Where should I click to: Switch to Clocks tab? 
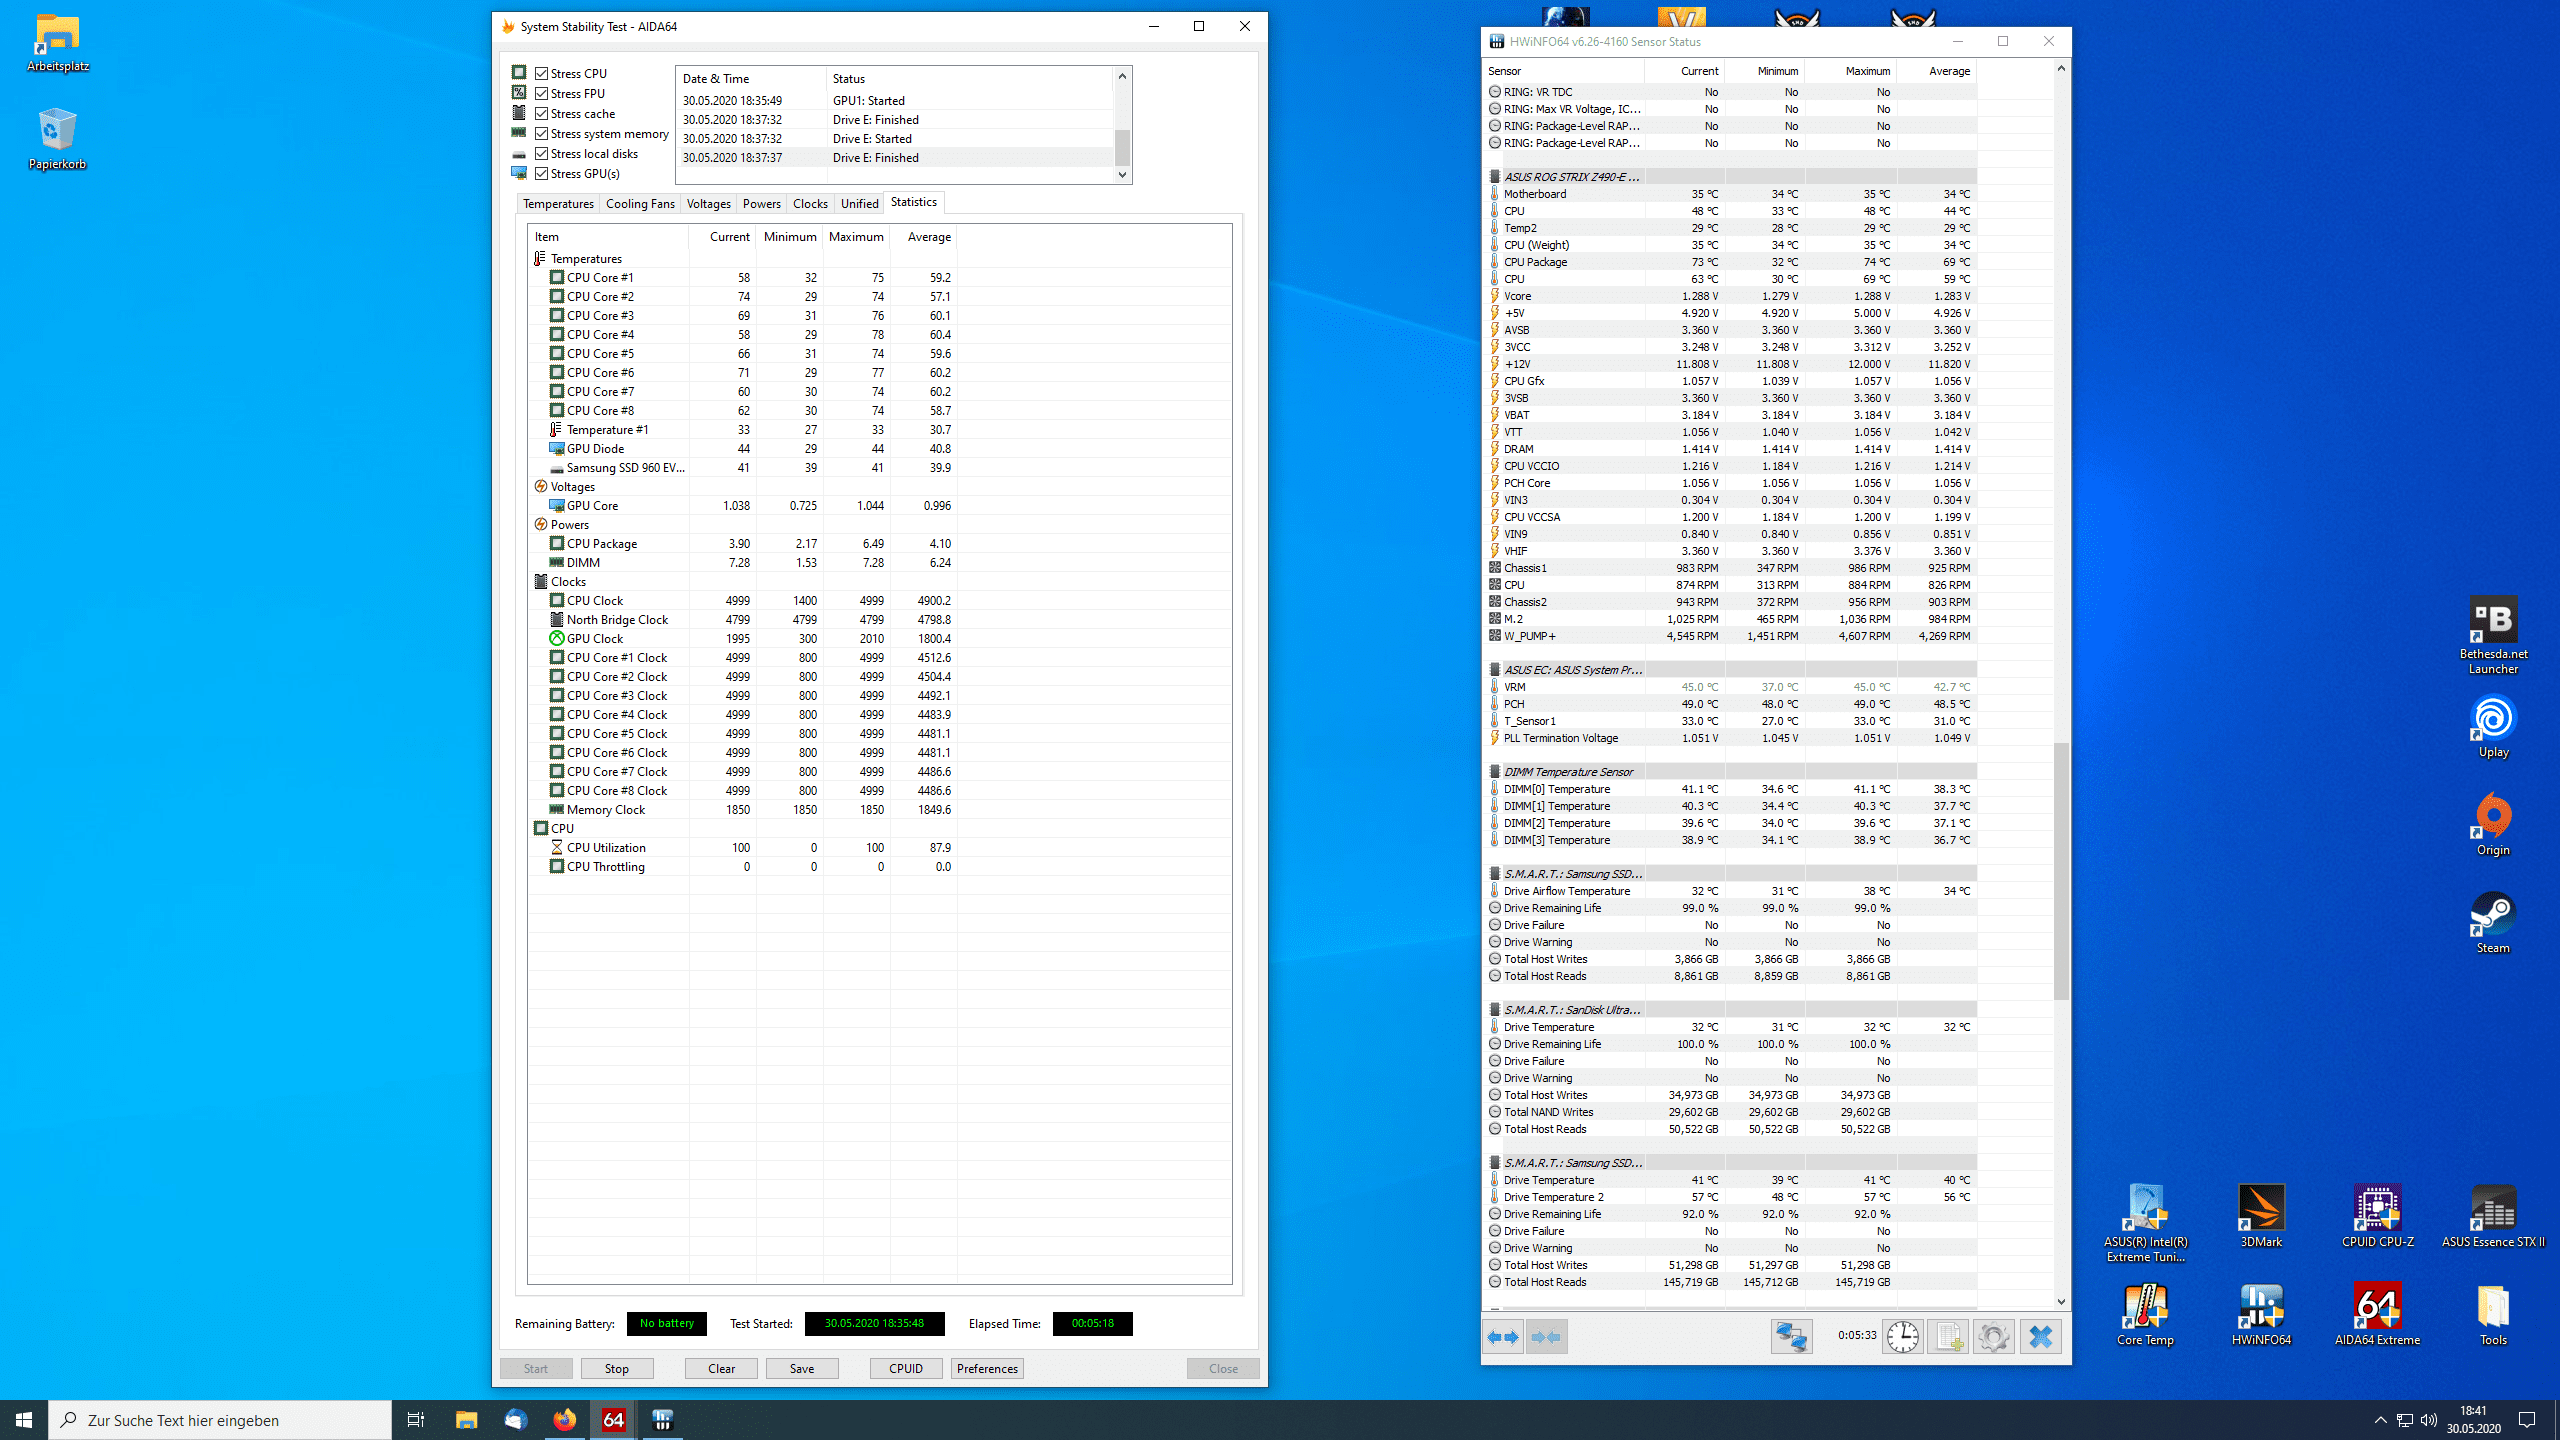click(810, 204)
